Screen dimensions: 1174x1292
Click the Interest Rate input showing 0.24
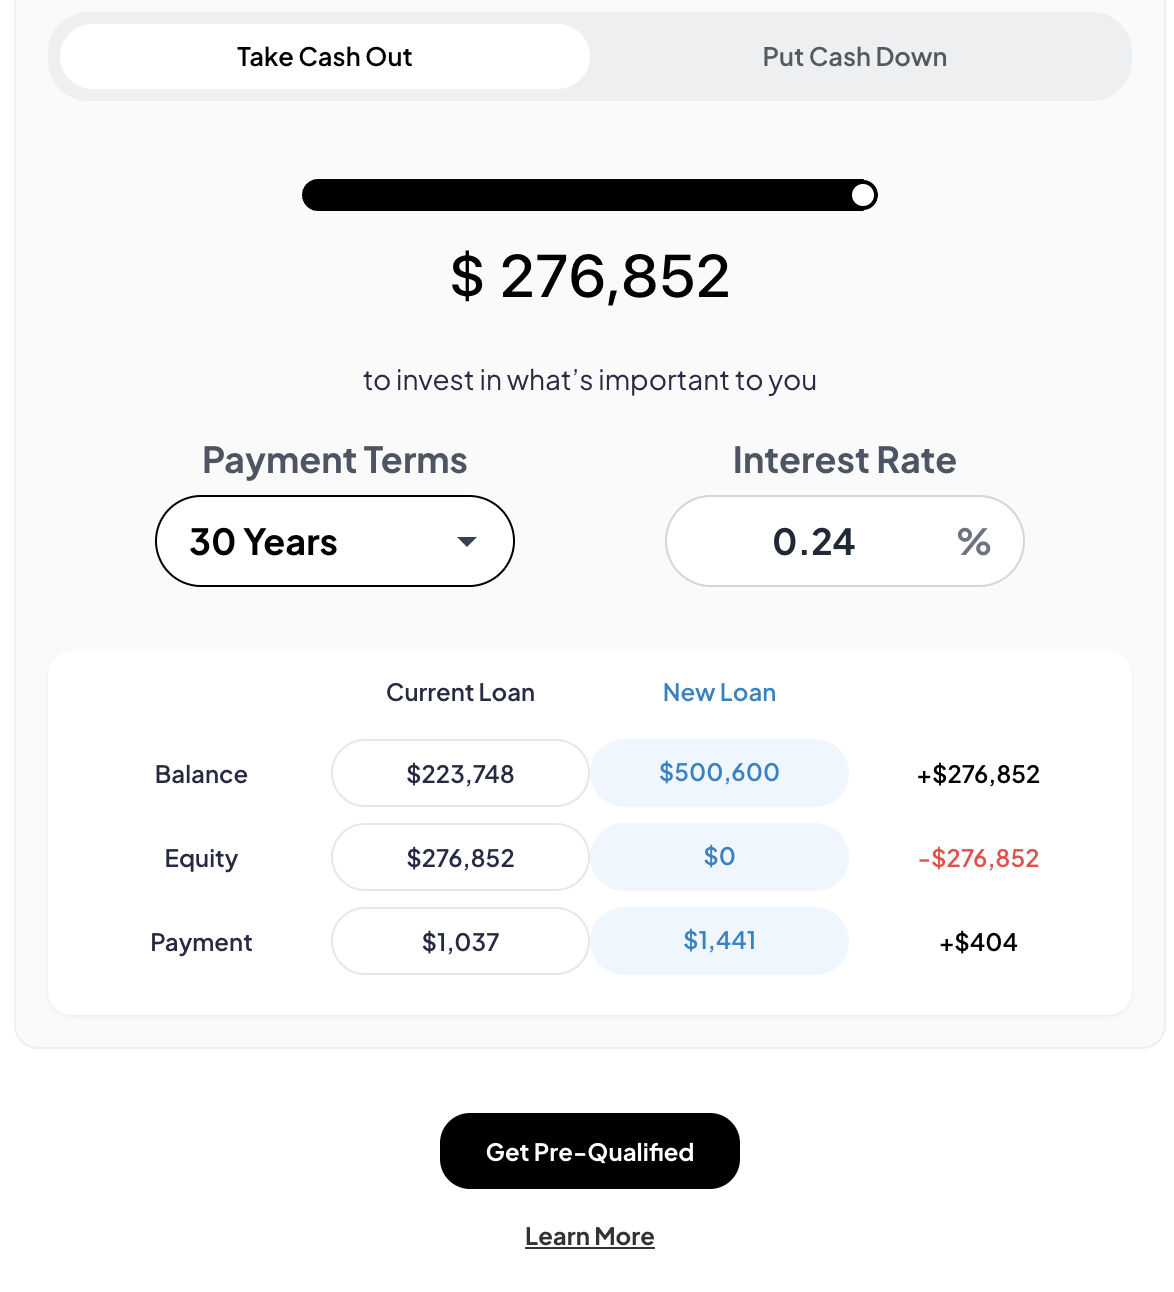point(845,541)
